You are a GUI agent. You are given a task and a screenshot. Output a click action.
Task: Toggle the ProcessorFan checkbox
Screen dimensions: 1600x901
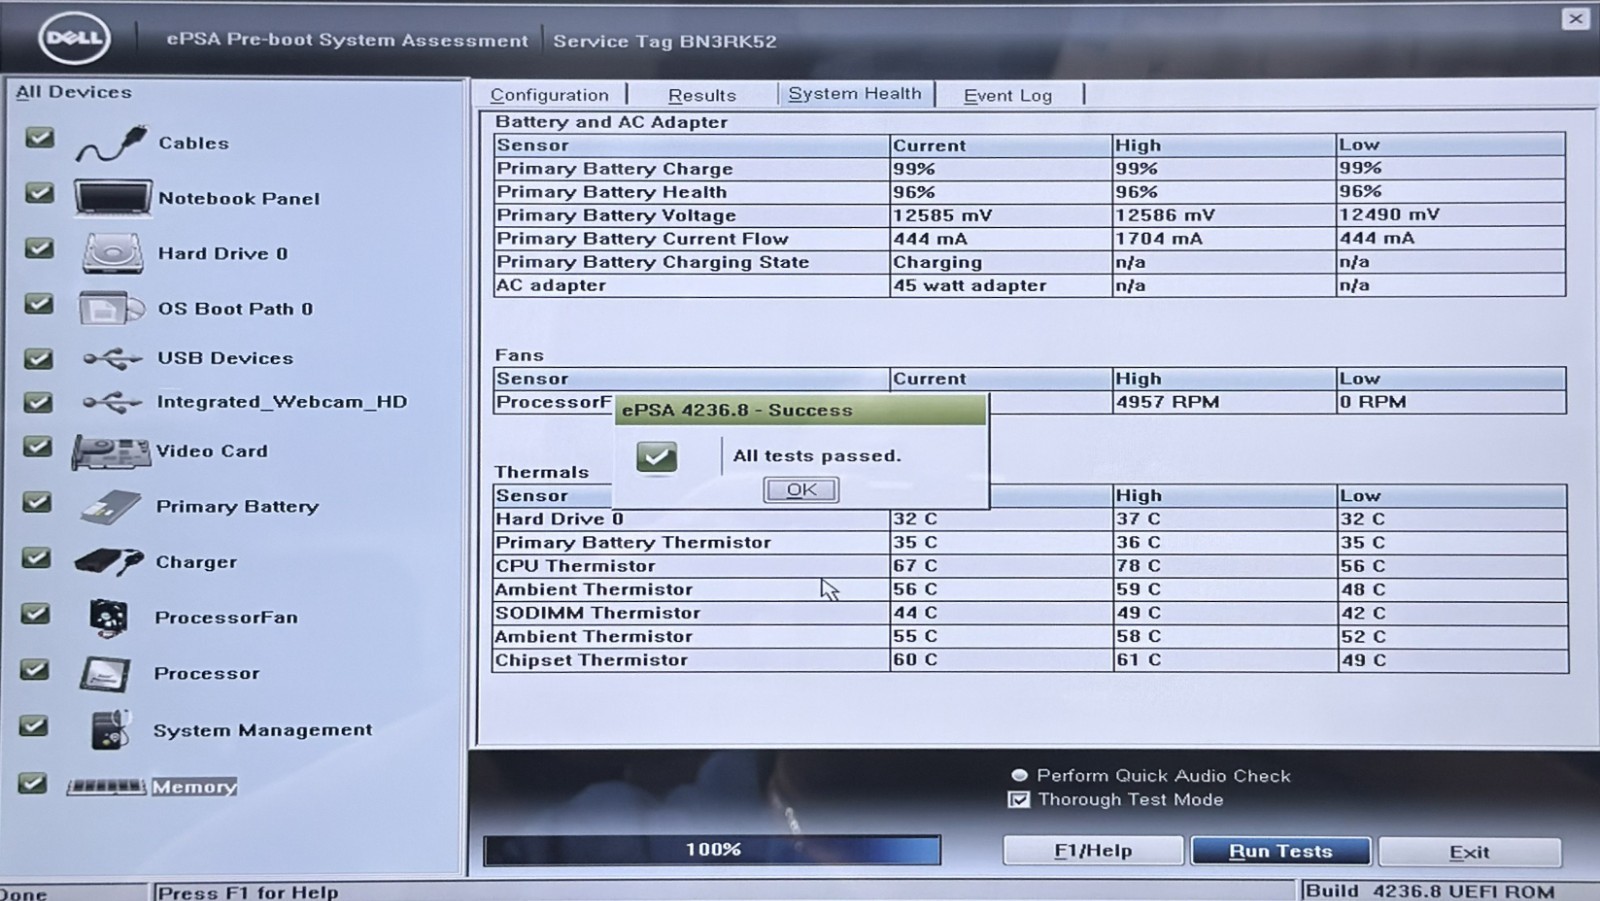(35, 612)
